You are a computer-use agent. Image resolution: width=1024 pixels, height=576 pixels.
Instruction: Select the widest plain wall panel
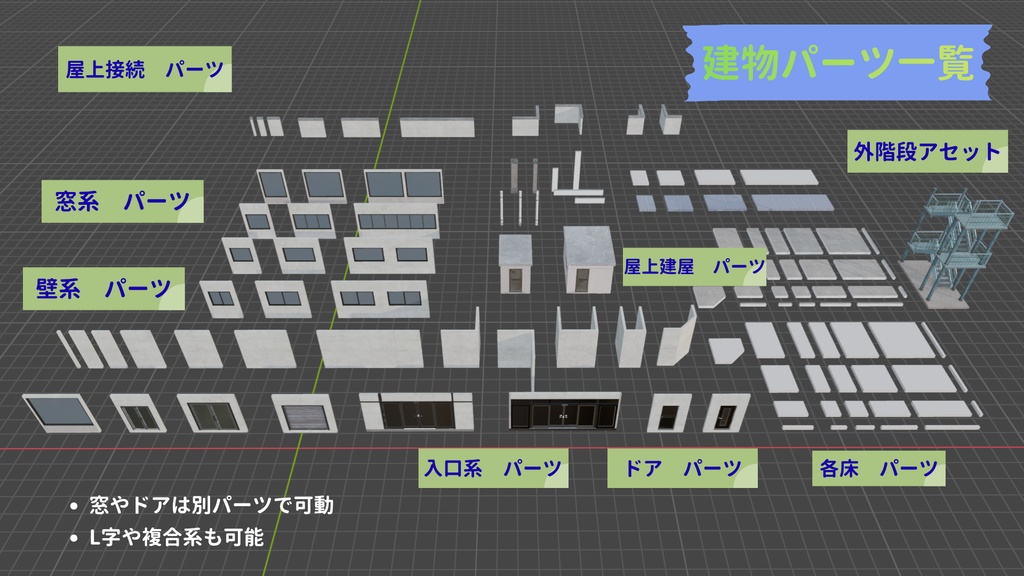(x=371, y=348)
